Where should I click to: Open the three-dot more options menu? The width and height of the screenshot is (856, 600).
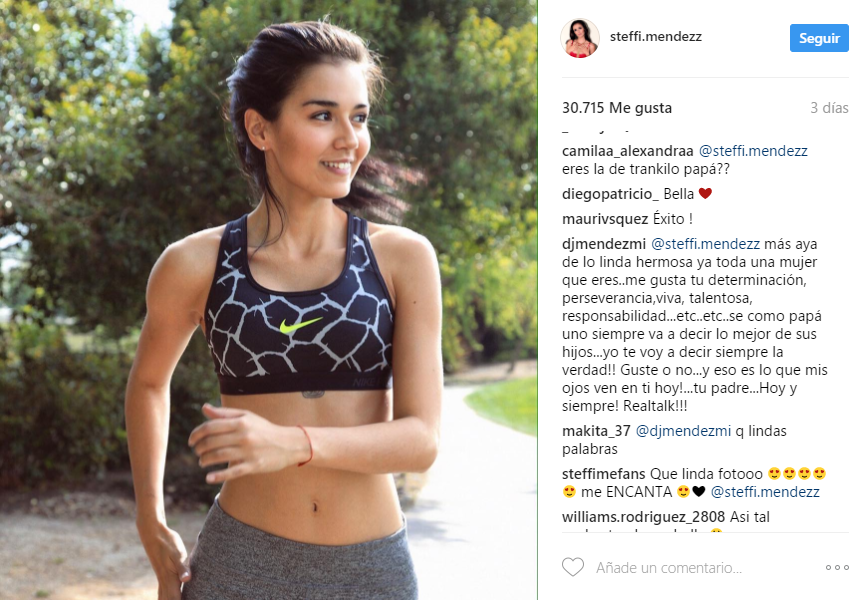837,568
